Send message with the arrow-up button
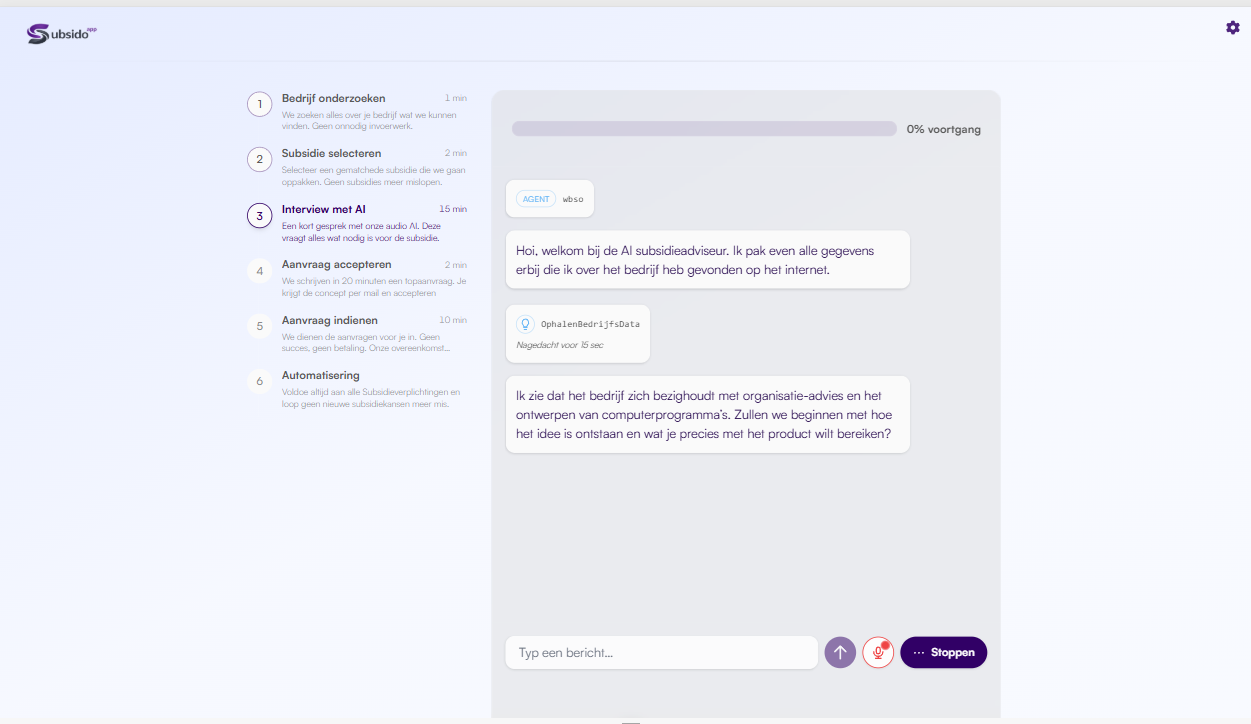Image resolution: width=1251 pixels, height=724 pixels. [840, 652]
